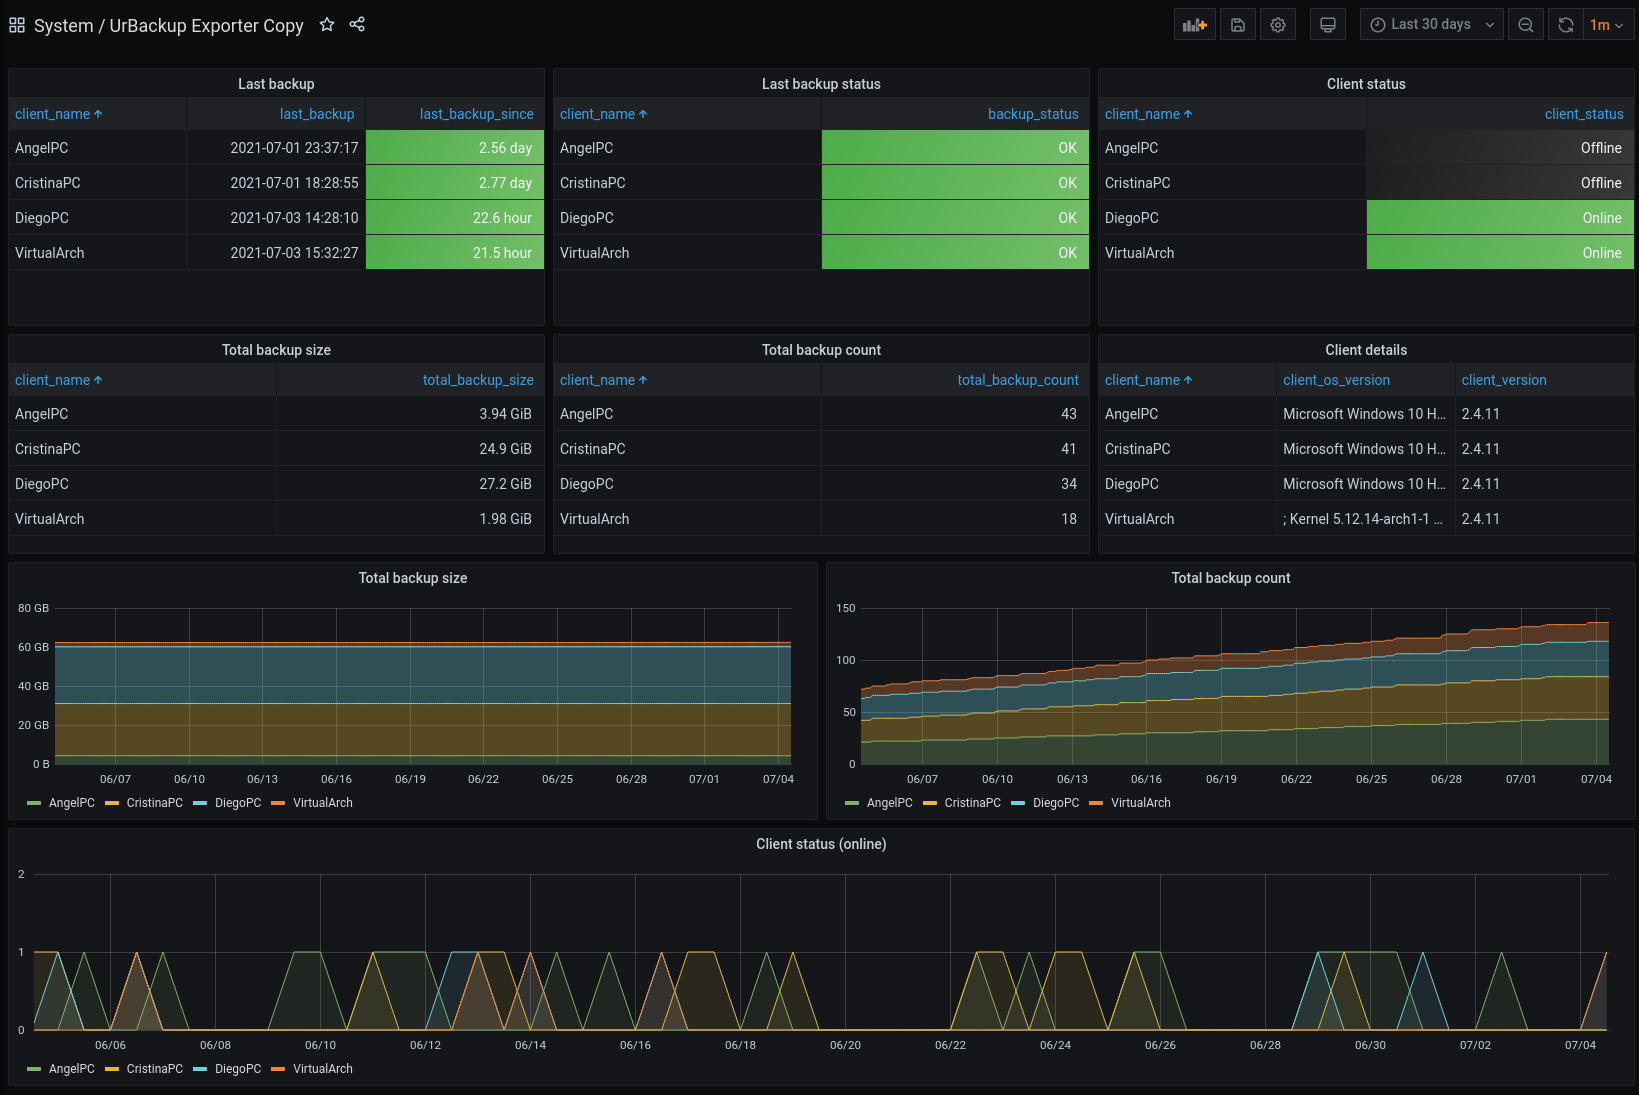The image size is (1639, 1095).
Task: Expand the 1m refresh interval dropdown
Action: (x=1607, y=25)
